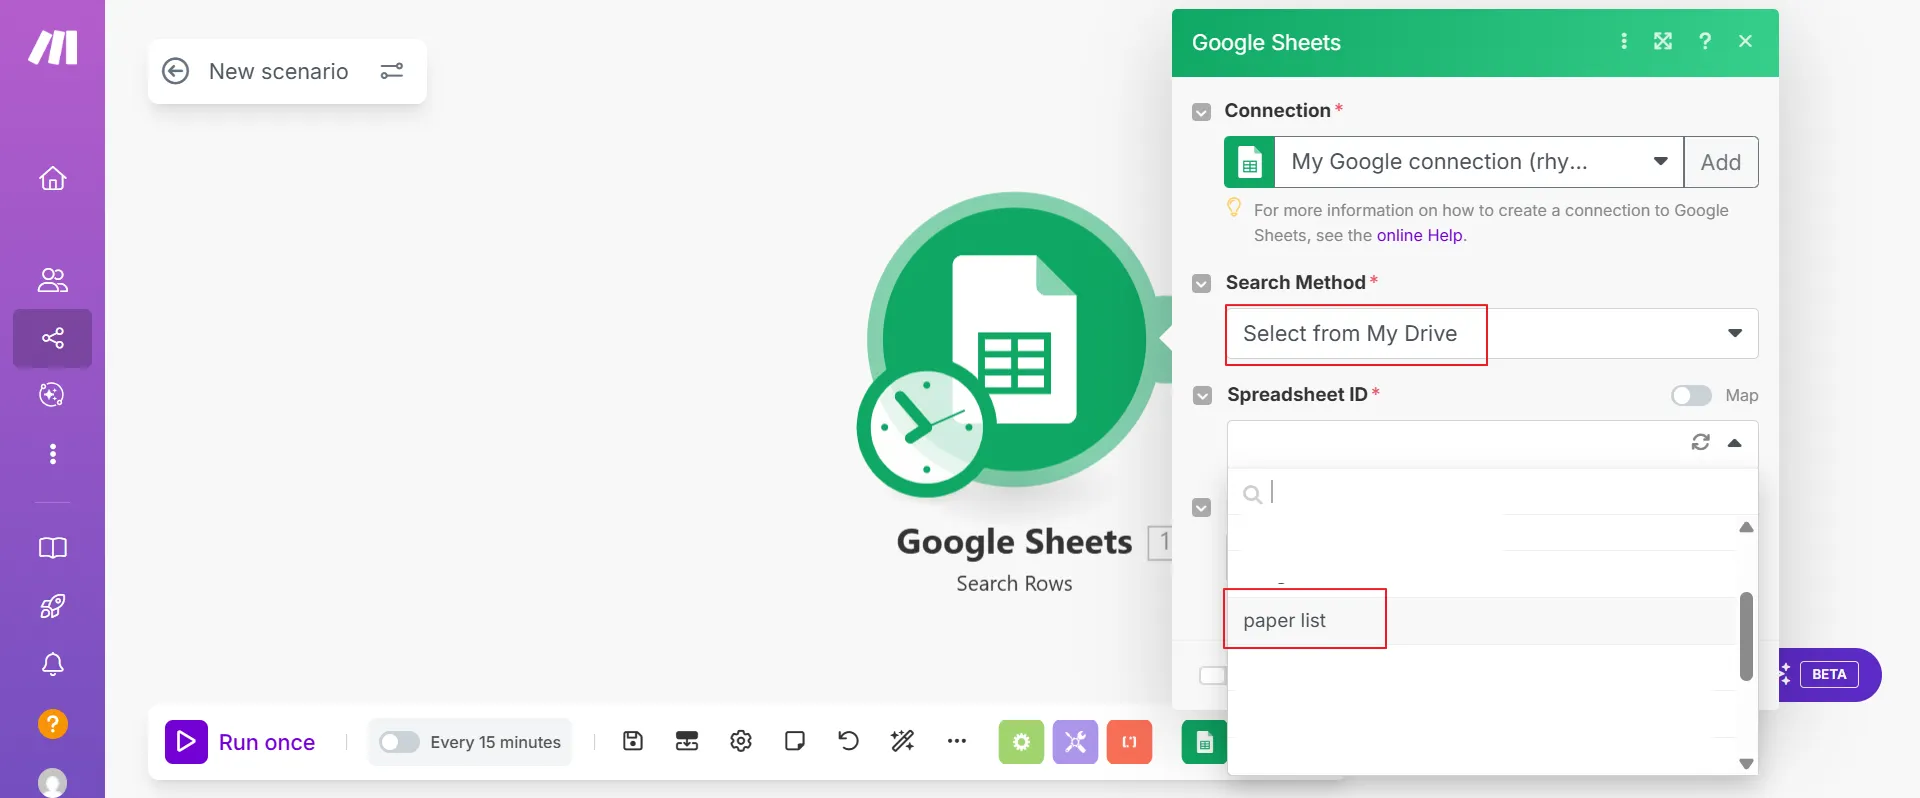Open the purple tools button

(1075, 742)
